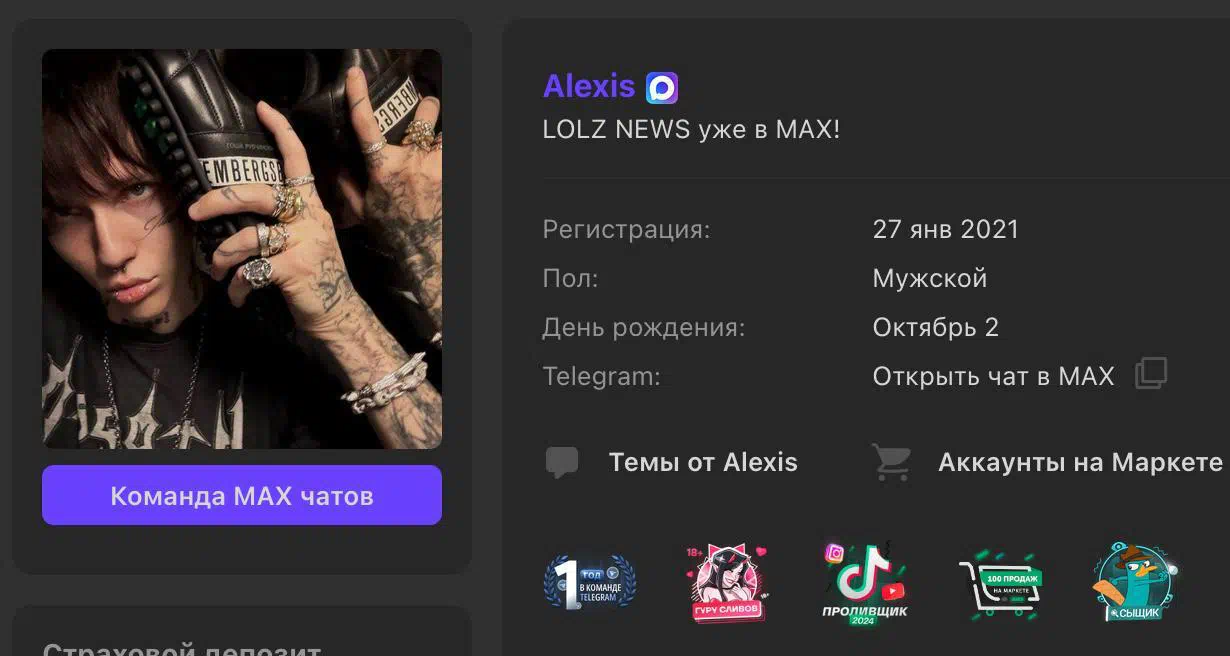Click the birthday value 'Октябрь 2'
Image resolution: width=1230 pixels, height=656 pixels.
pos(936,327)
